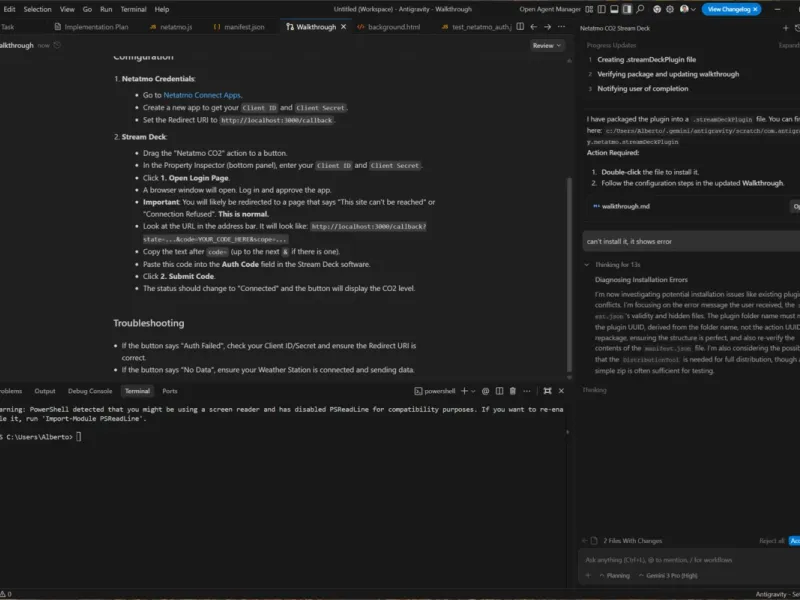This screenshot has width=800, height=600.
Task: Click the warnings count in status bar
Action: point(6,594)
